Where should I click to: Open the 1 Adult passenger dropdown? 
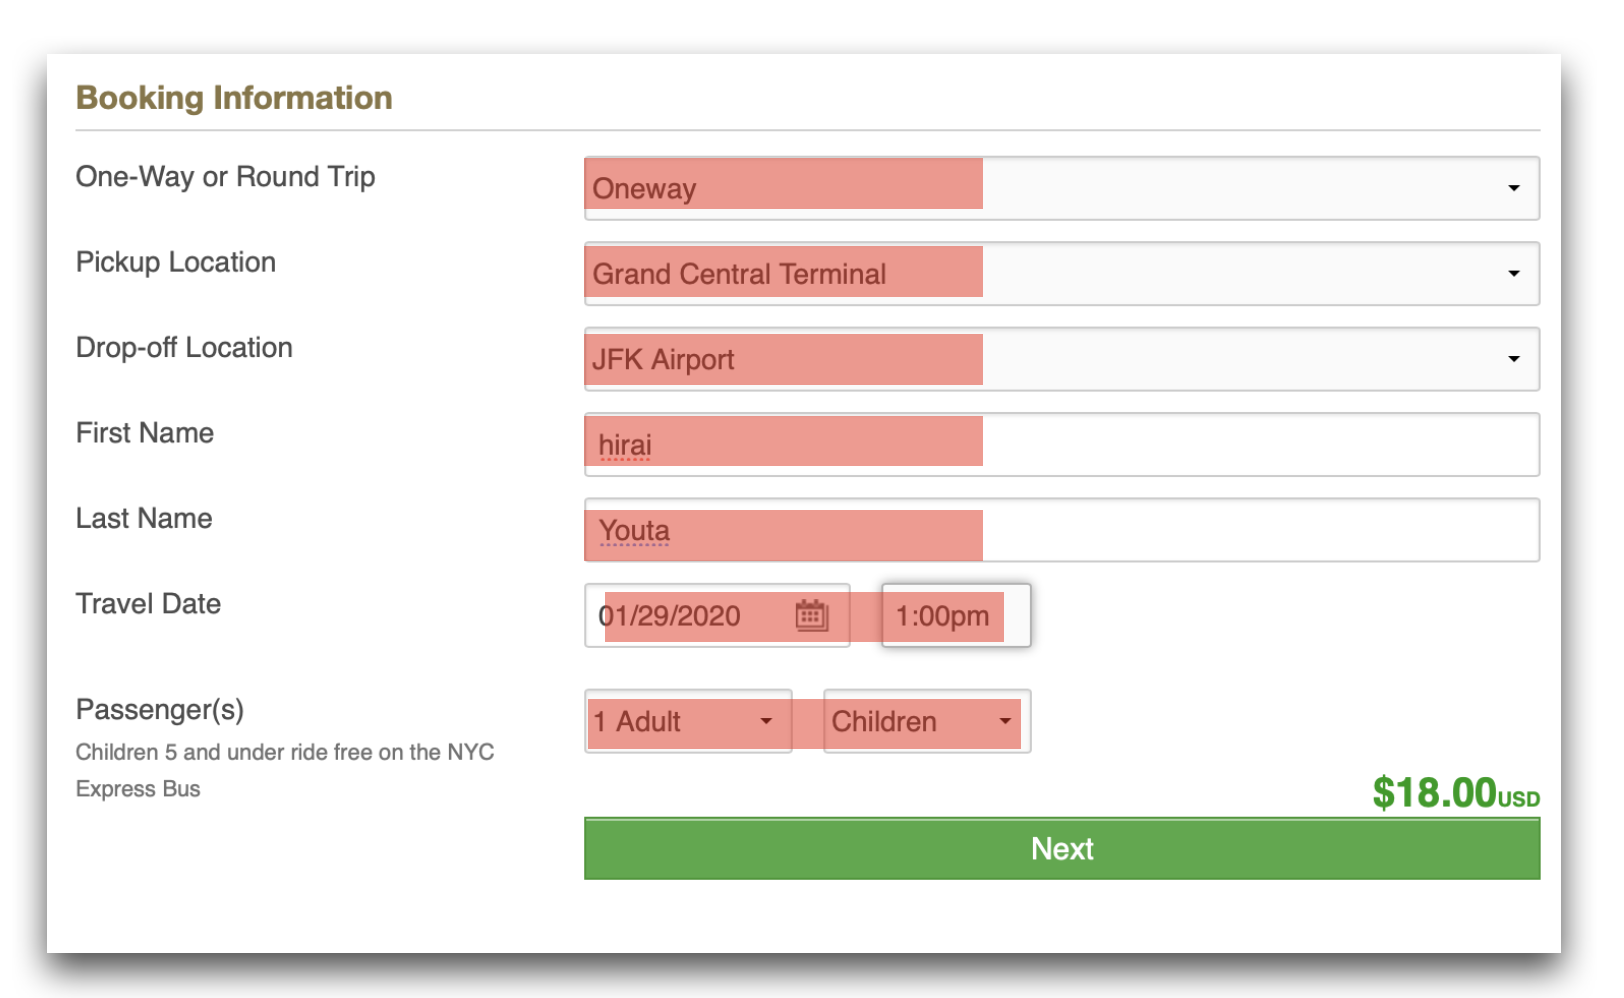[688, 721]
